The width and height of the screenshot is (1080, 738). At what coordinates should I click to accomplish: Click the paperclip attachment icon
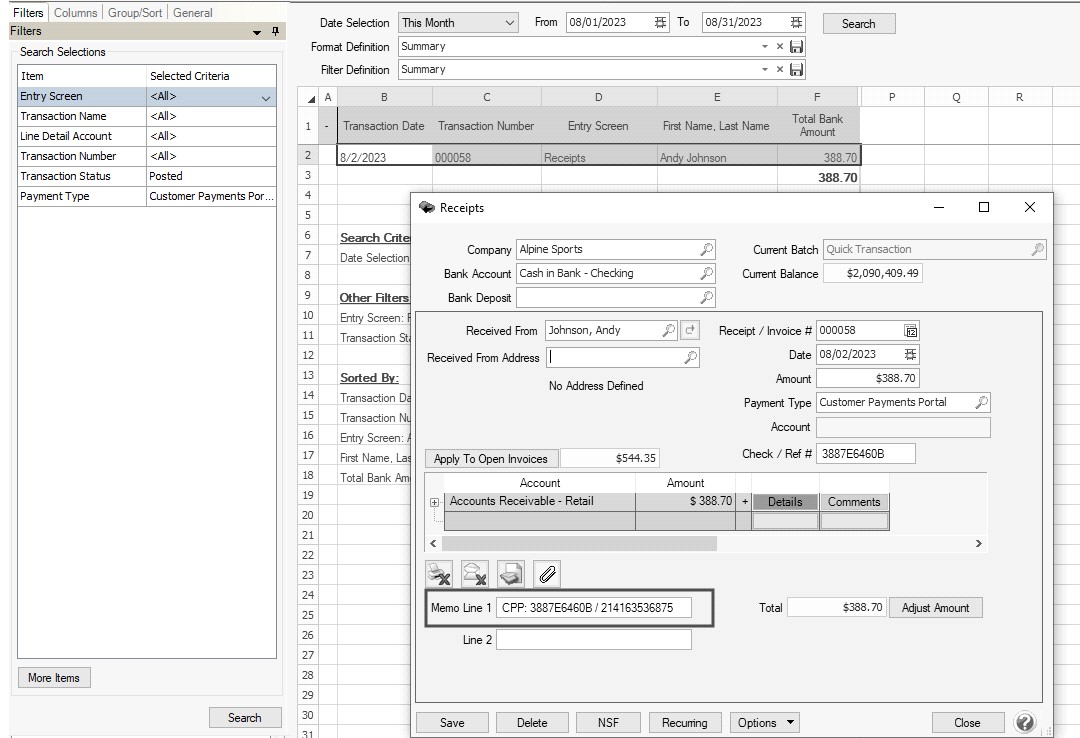(x=547, y=574)
